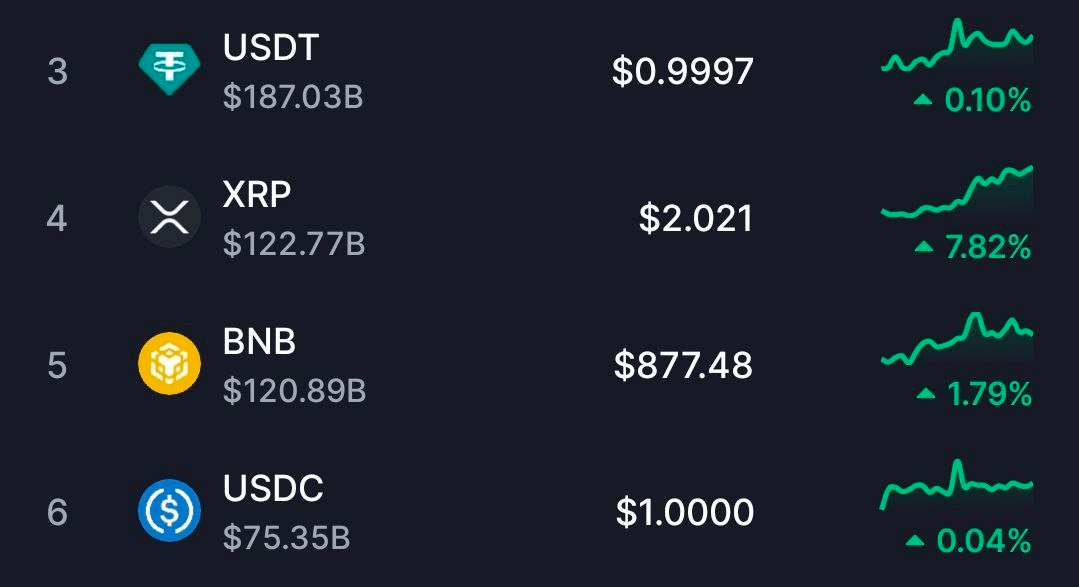Click BNB's 1.79% change indicator

pyautogui.click(x=975, y=394)
